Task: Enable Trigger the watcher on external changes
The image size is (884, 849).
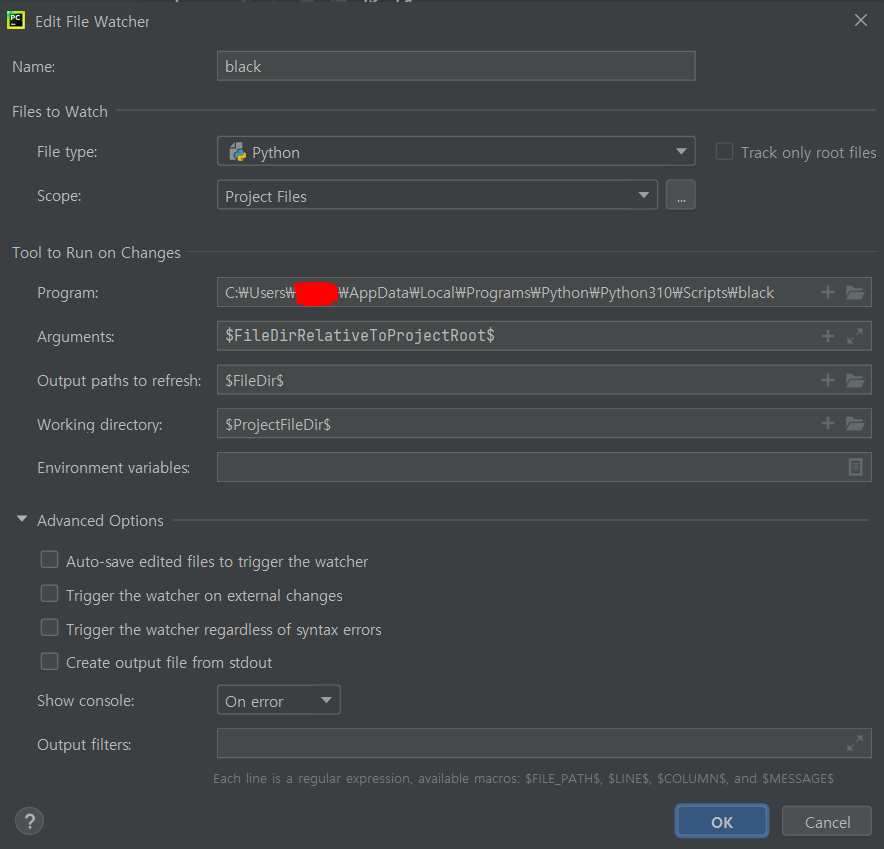Action: [x=50, y=594]
